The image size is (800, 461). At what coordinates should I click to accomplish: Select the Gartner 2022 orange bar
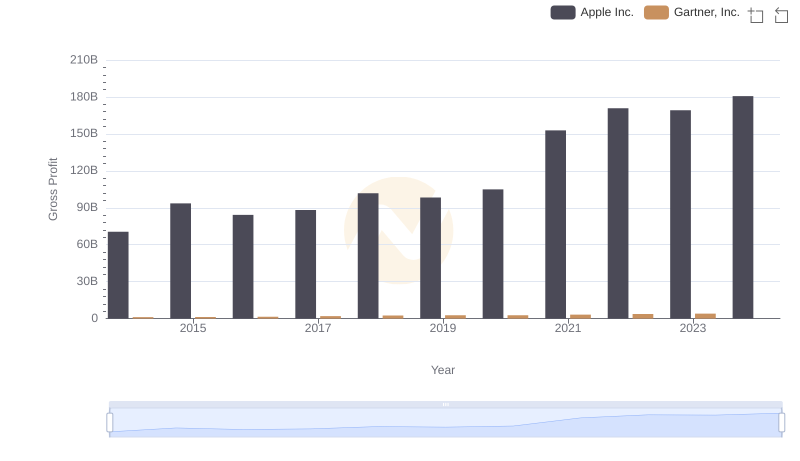pyautogui.click(x=643, y=316)
